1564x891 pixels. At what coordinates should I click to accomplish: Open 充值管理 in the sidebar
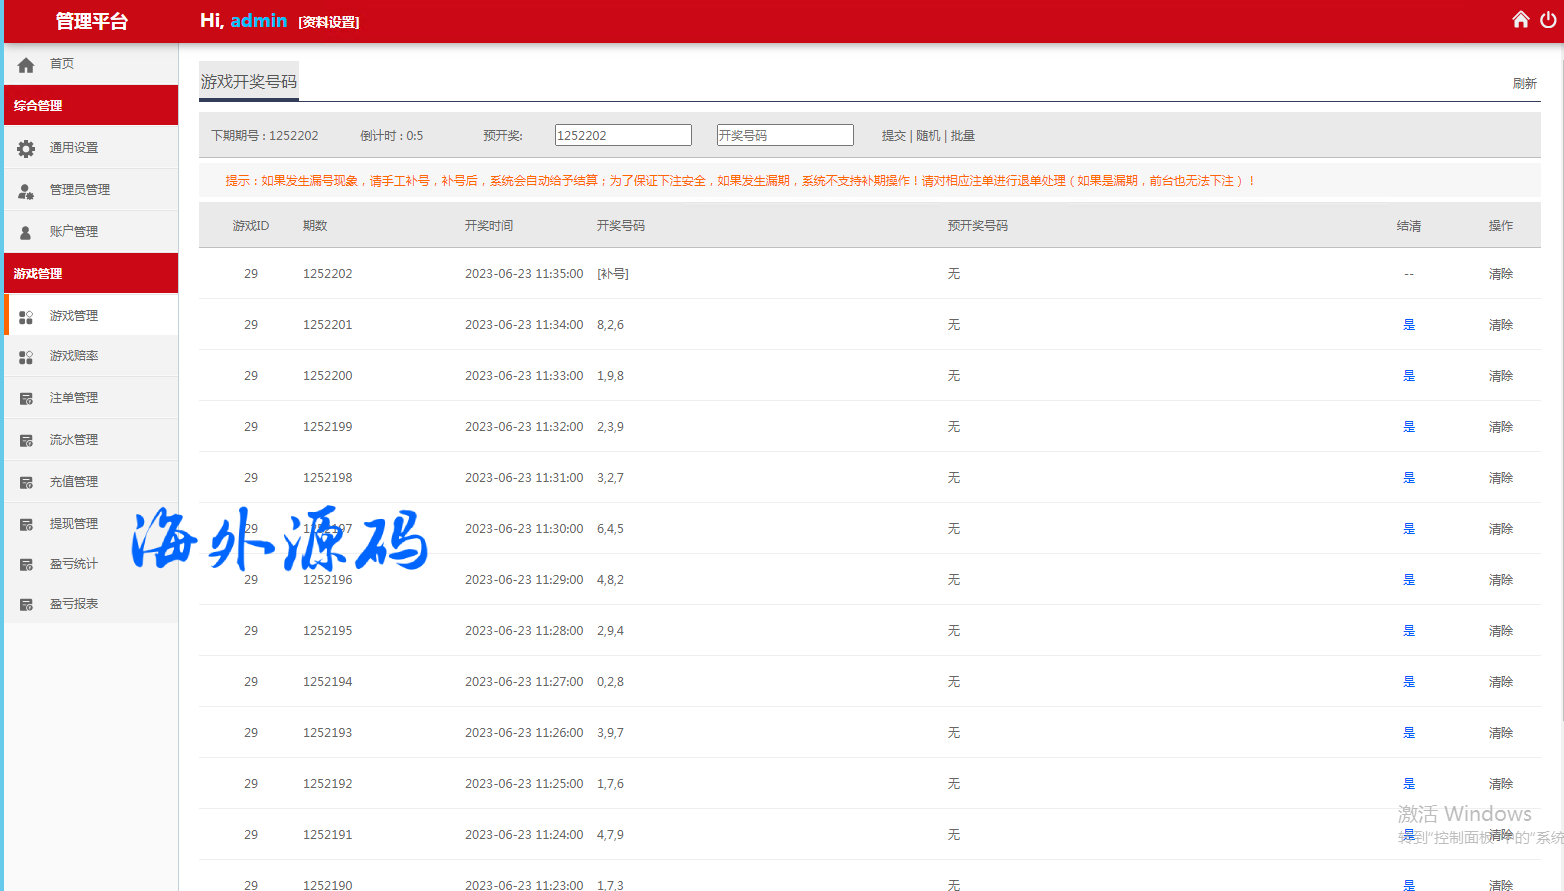point(74,482)
